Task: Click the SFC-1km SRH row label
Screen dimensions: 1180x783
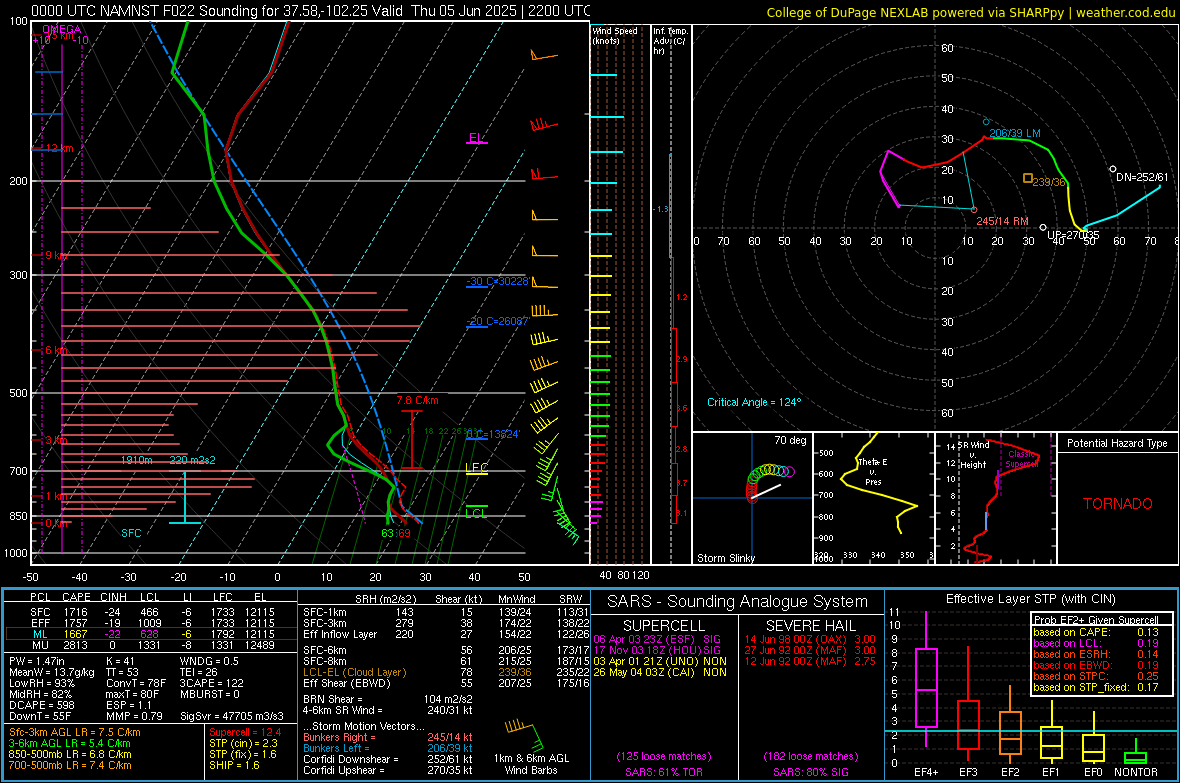Action: tap(324, 612)
